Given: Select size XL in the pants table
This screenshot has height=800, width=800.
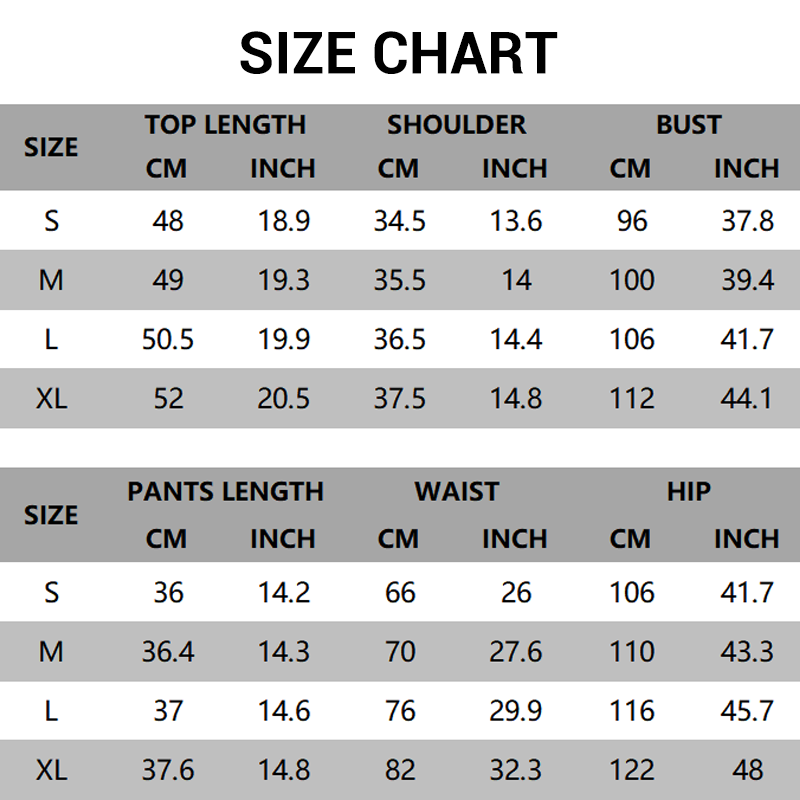Looking at the screenshot, I should point(52,770).
